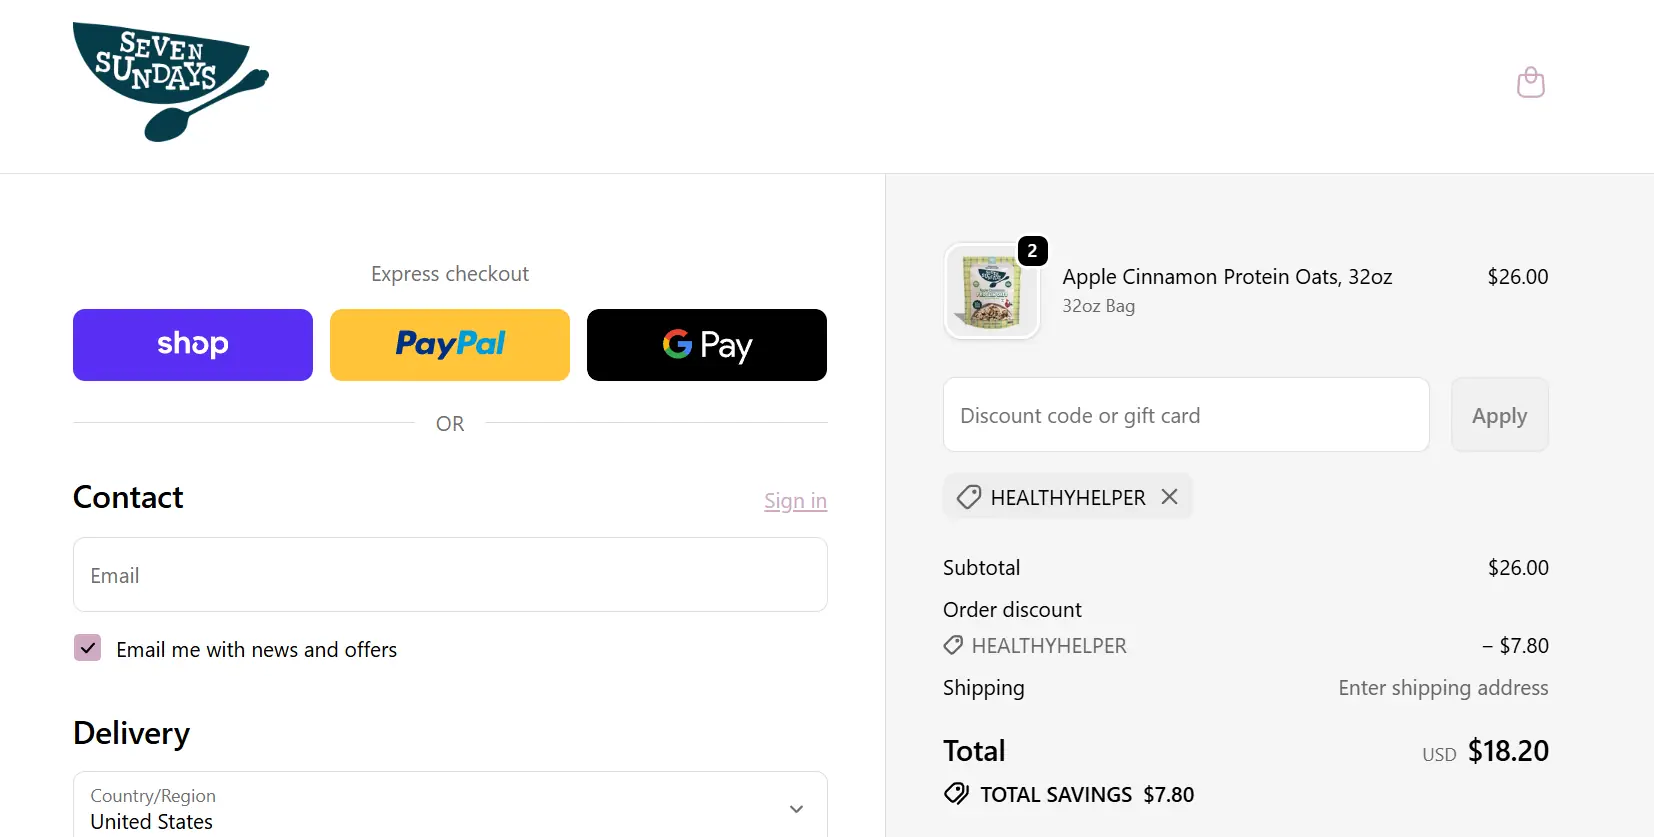Click the Order discount HEALTHYHELPER tag icon
This screenshot has height=837, width=1654.
click(954, 646)
